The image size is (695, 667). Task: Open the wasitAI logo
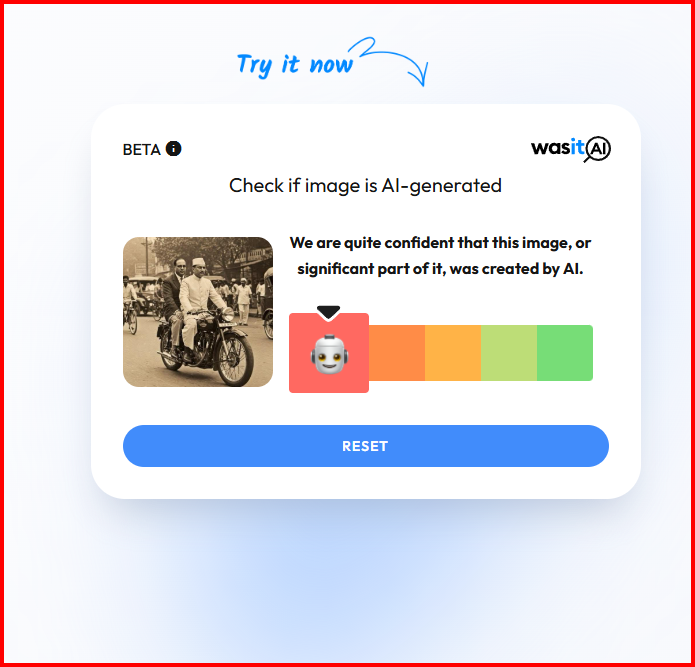pyautogui.click(x=570, y=148)
